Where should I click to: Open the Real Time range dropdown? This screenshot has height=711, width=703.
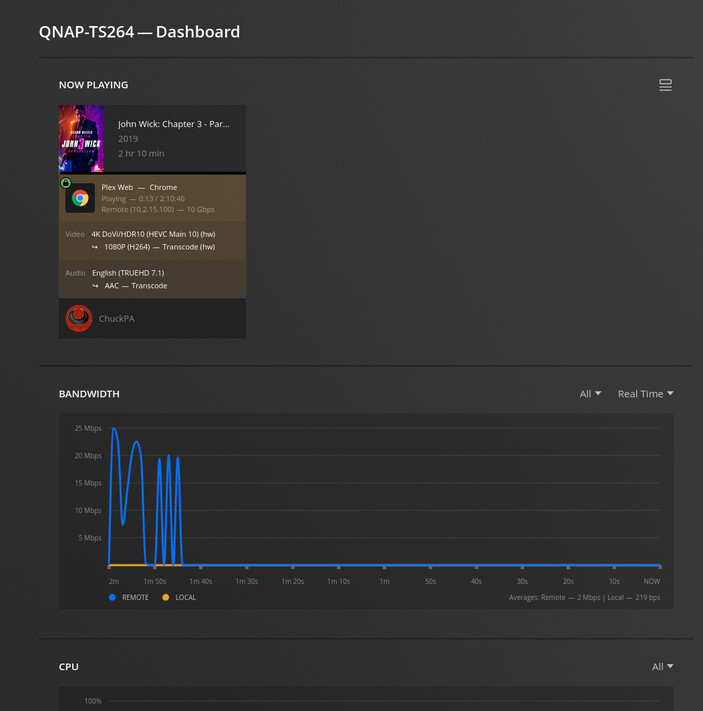coord(645,394)
